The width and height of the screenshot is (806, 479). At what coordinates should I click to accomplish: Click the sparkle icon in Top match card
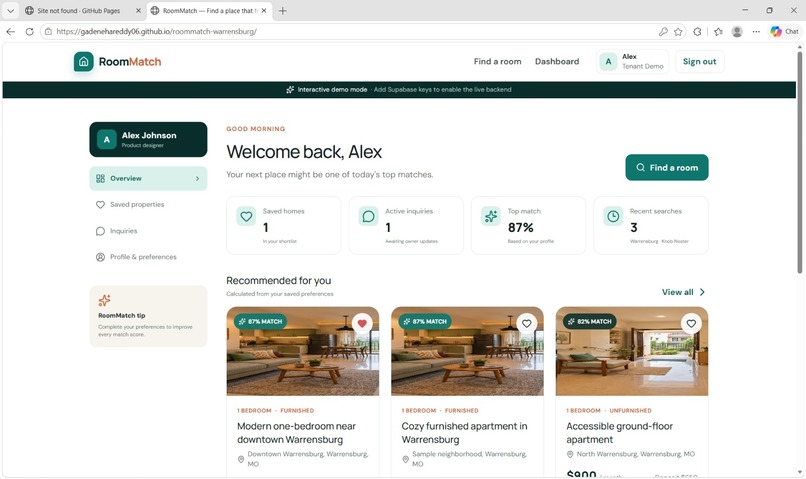coord(491,216)
